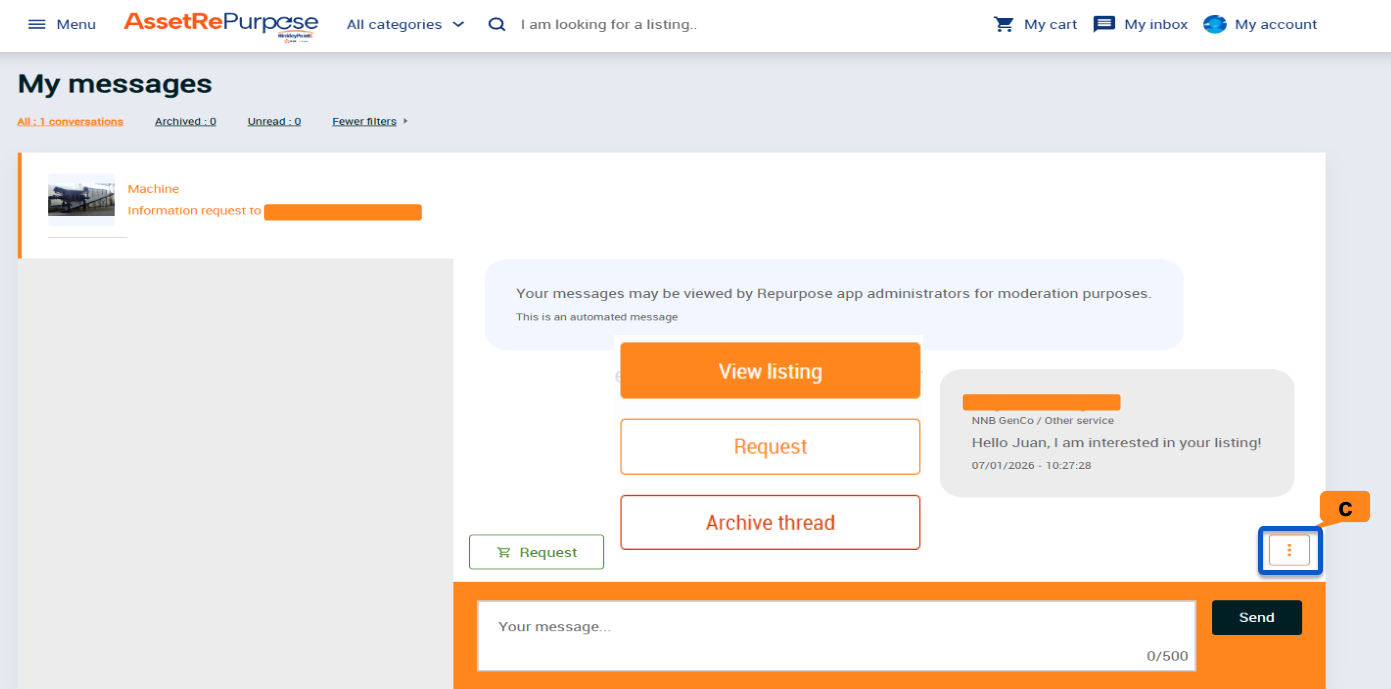Click the three-dot more options button
1391x689 pixels.
1289,550
